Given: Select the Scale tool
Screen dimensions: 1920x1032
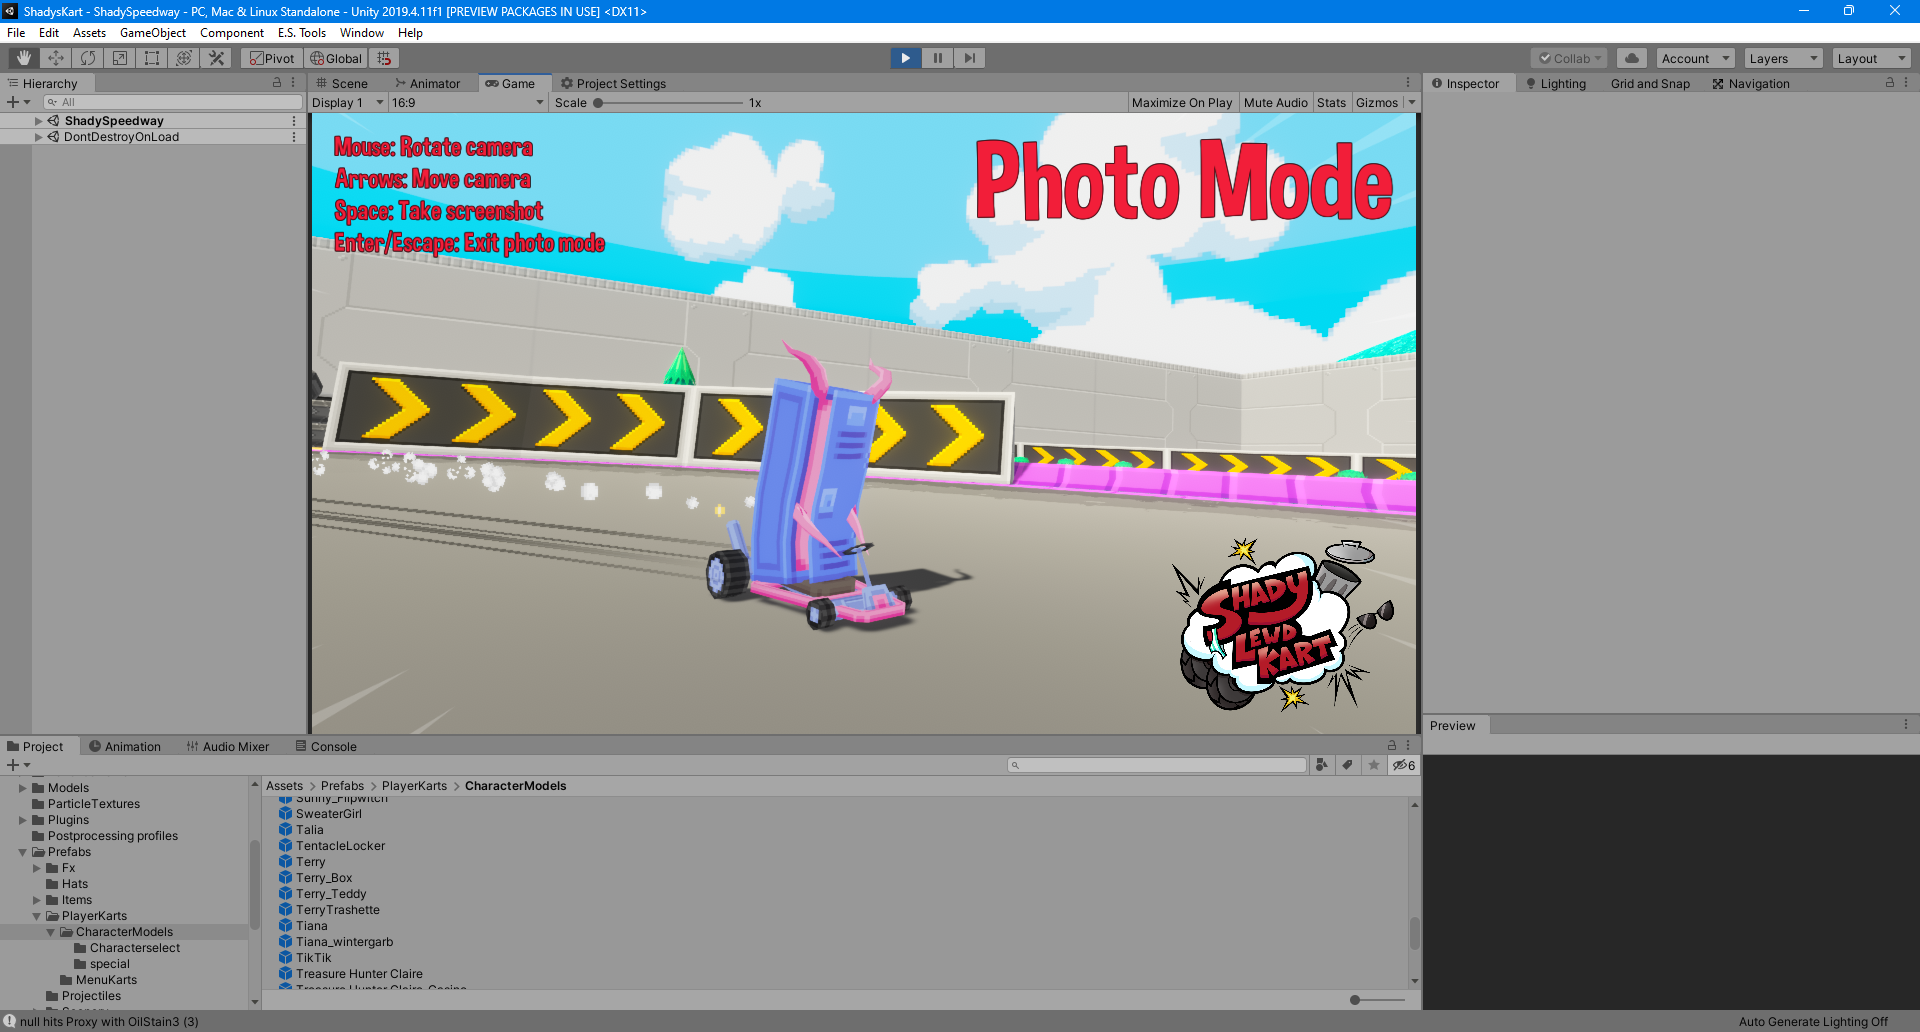Looking at the screenshot, I should click(120, 58).
